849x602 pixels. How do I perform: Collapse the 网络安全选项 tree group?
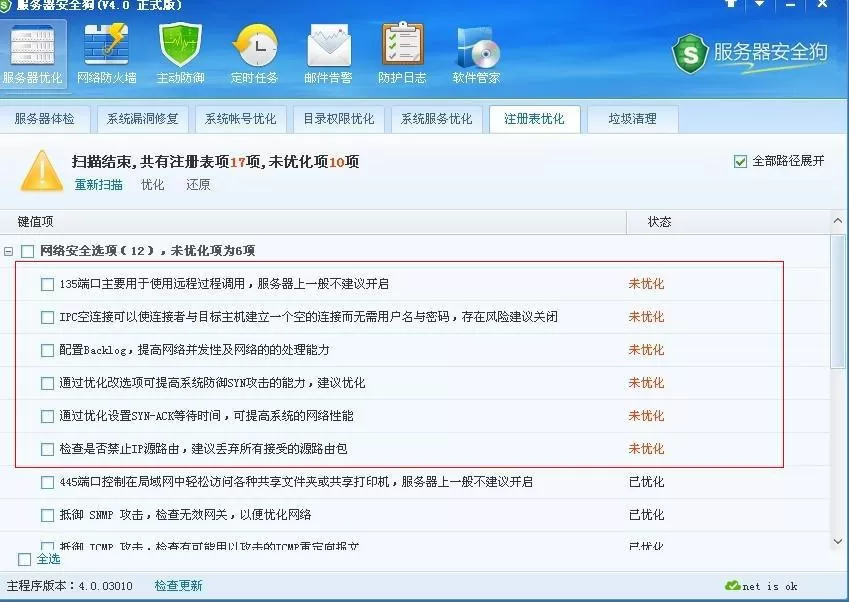8,251
